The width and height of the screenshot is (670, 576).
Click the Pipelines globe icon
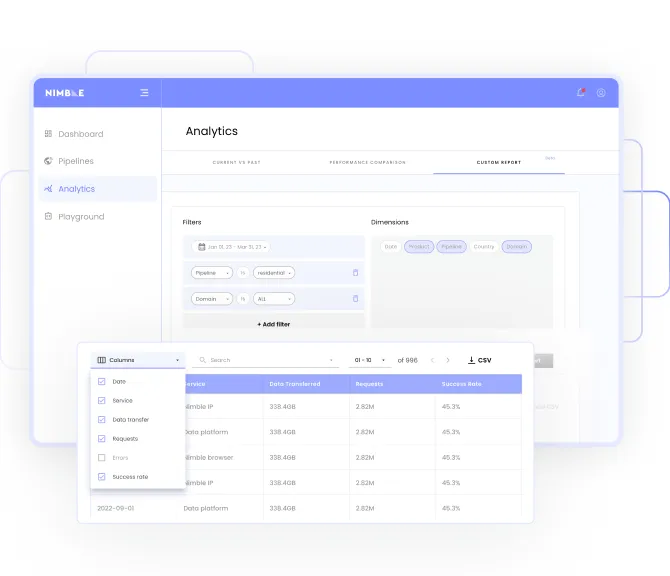tap(48, 161)
